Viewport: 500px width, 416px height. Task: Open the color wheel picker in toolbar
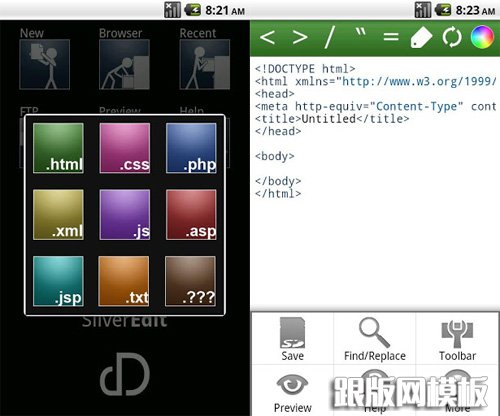tap(482, 37)
